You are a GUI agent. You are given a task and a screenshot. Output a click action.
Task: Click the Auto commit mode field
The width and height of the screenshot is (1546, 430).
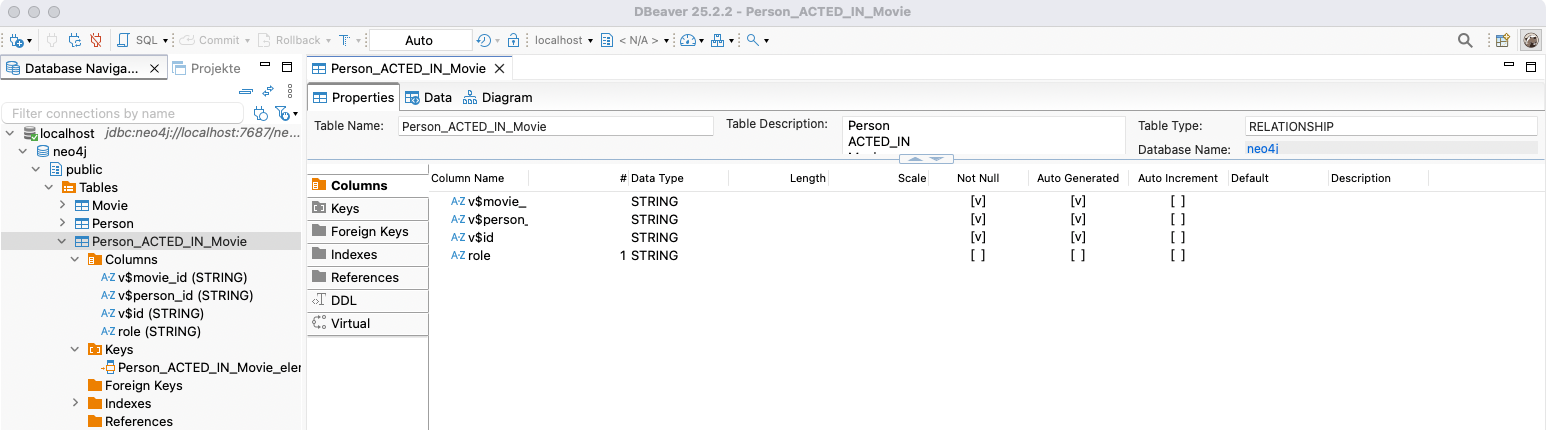[420, 41]
